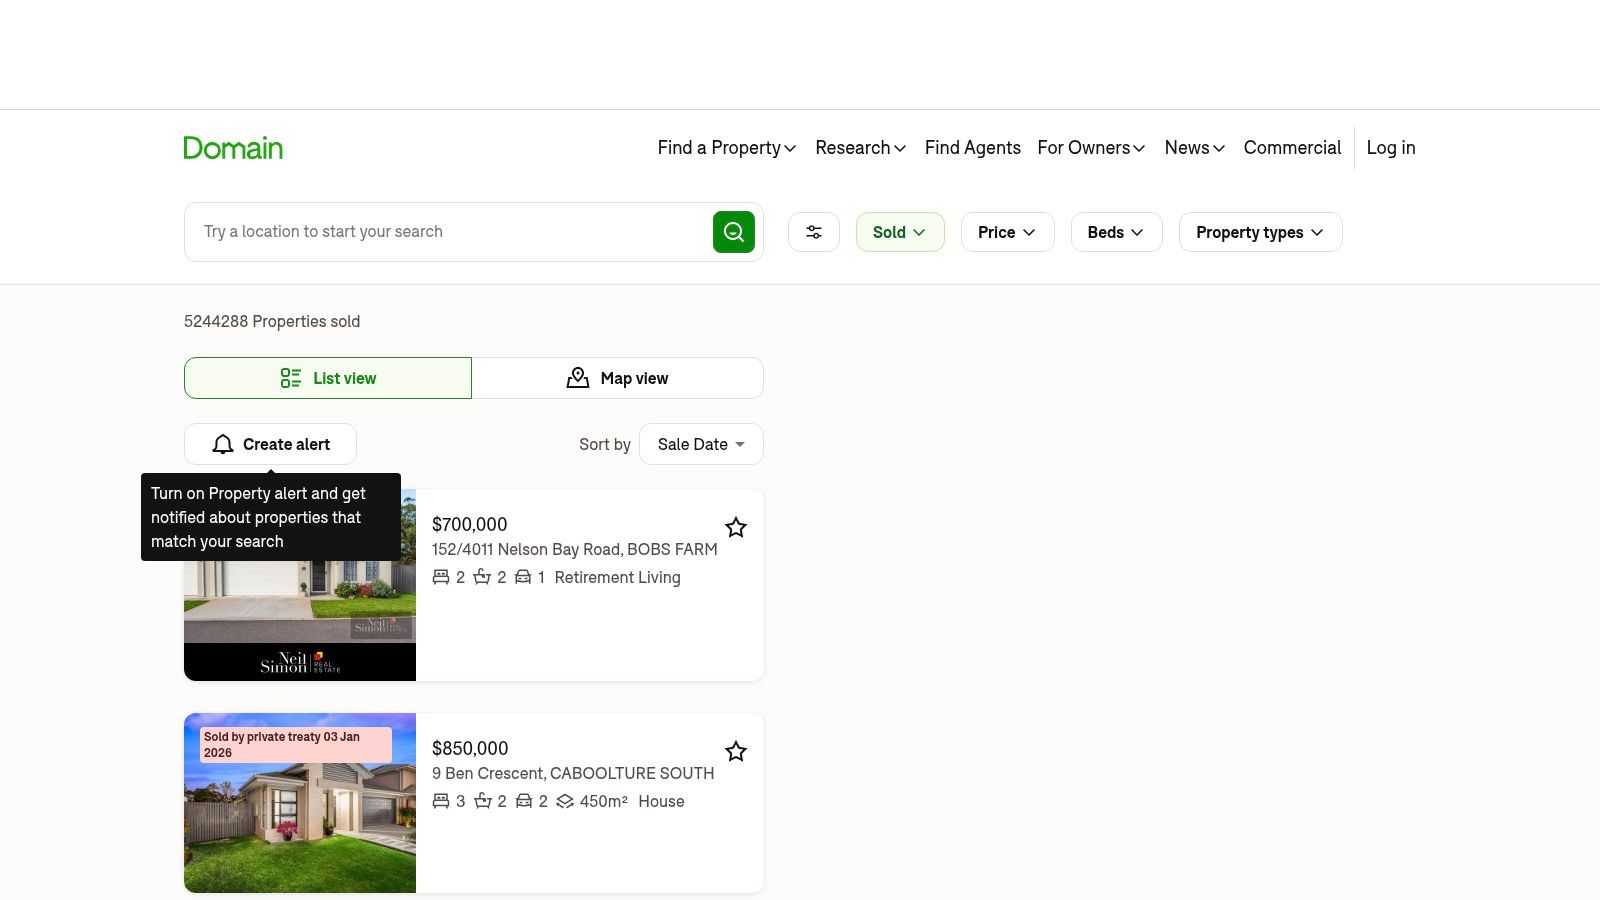The image size is (1600, 900).
Task: Toggle the star on 9 Ben Crescent listing
Action: point(736,751)
